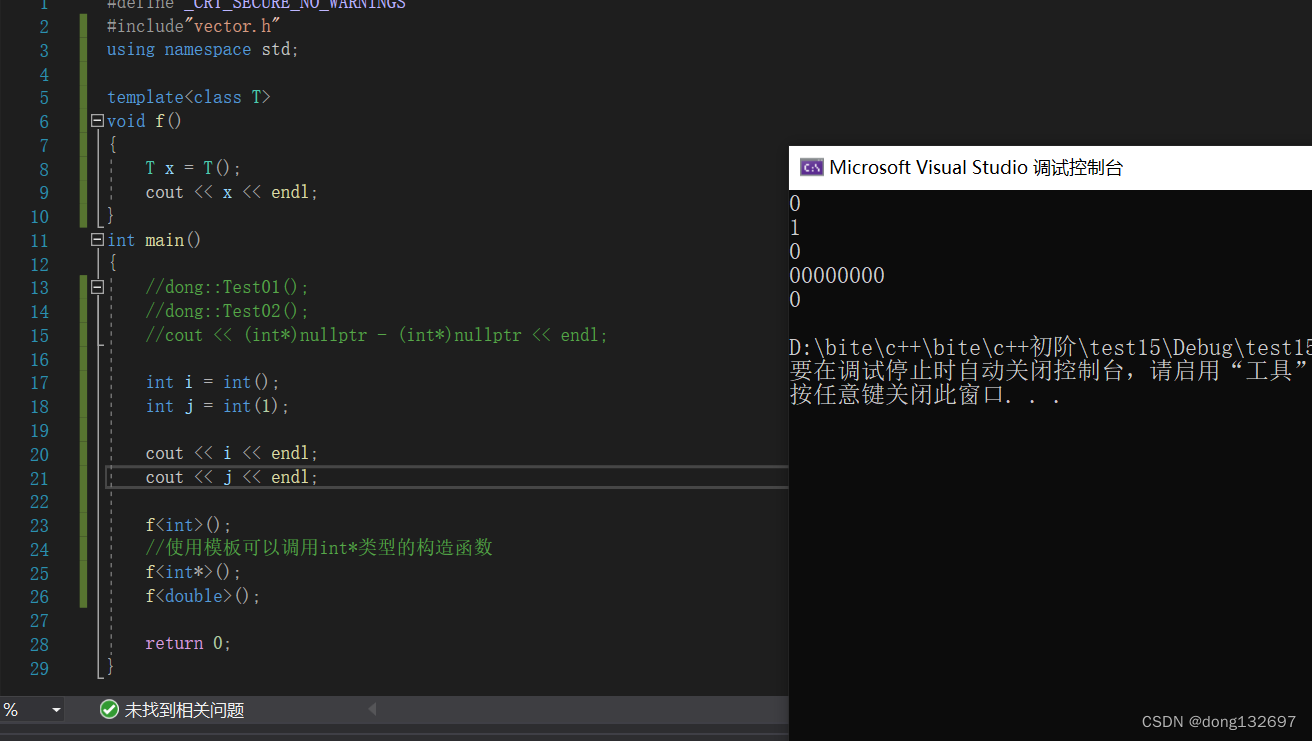The height and width of the screenshot is (741, 1312).
Task: Click the Microsoft Visual Studio 调试控制台 title
Action: click(x=976, y=168)
